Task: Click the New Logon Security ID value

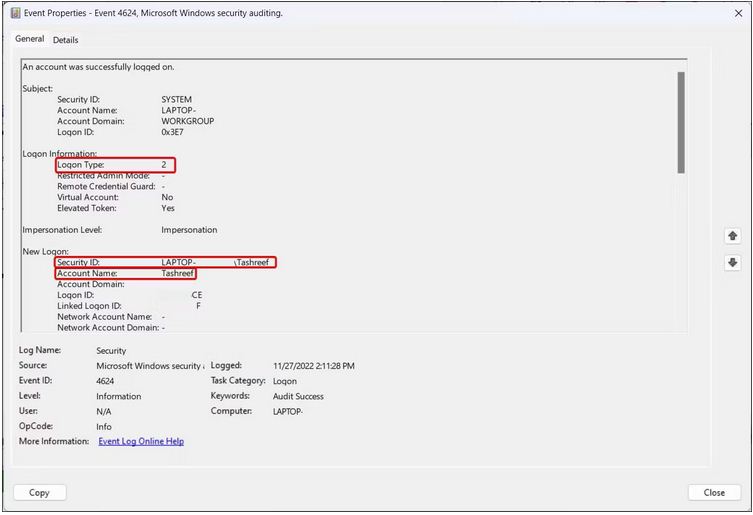Action: (215, 262)
